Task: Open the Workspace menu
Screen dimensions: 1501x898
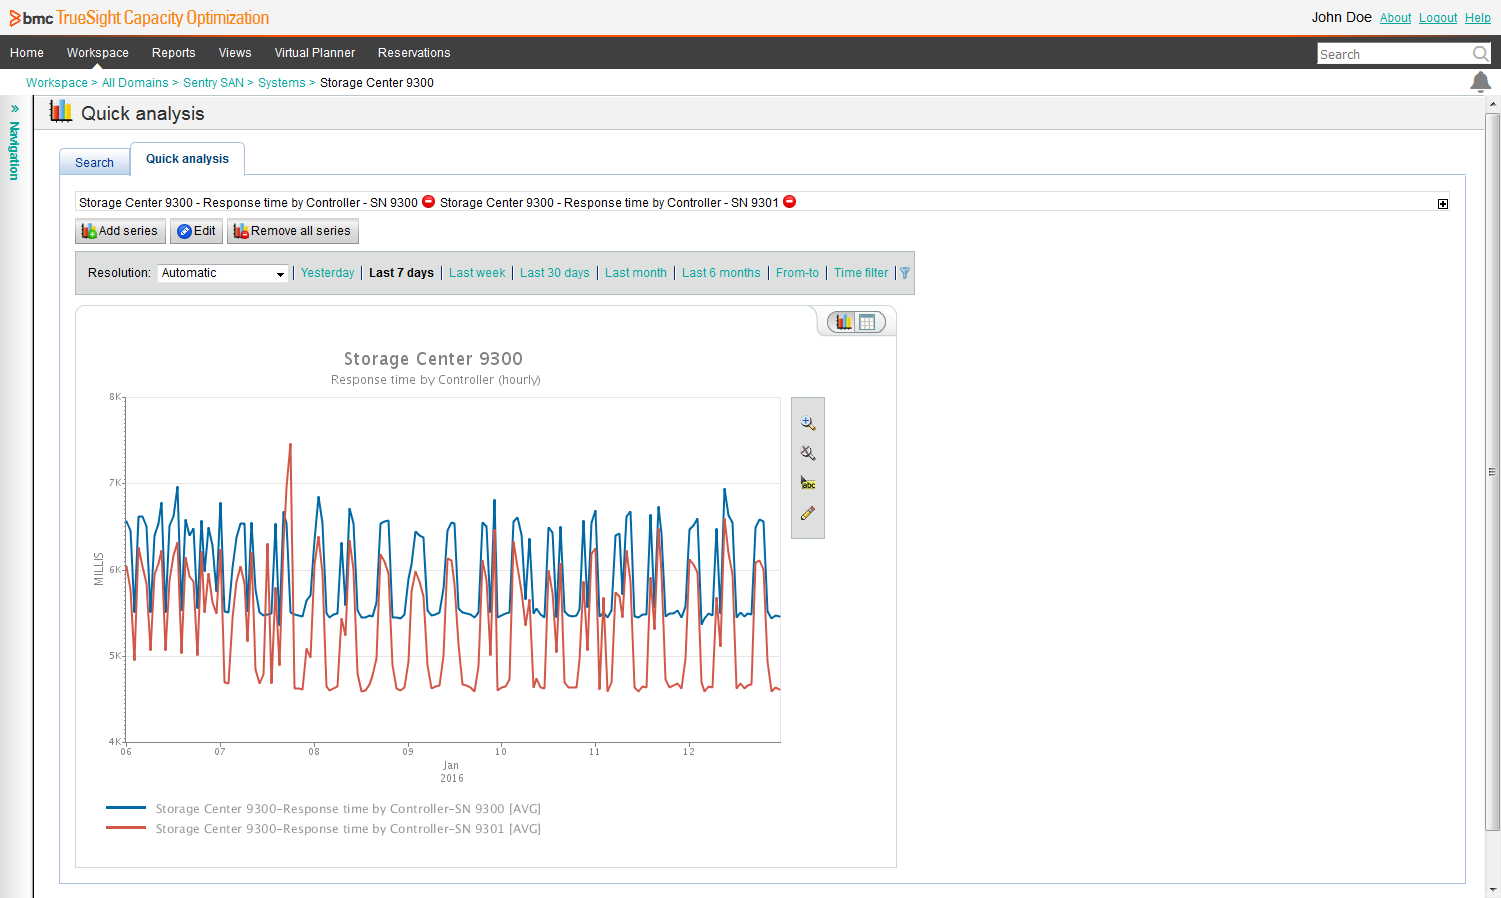Action: pyautogui.click(x=98, y=53)
